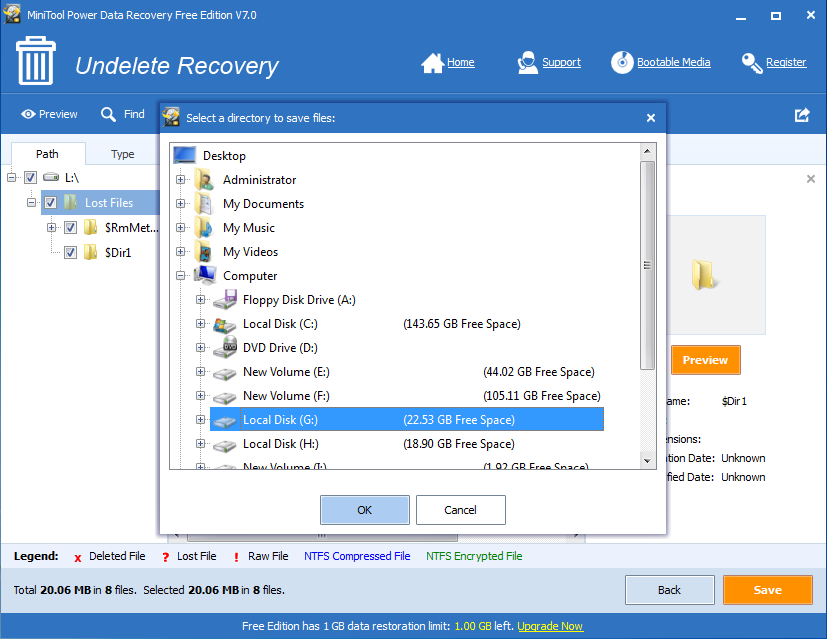Click the Desktop icon in directory tree
This screenshot has width=827, height=639.
185,155
